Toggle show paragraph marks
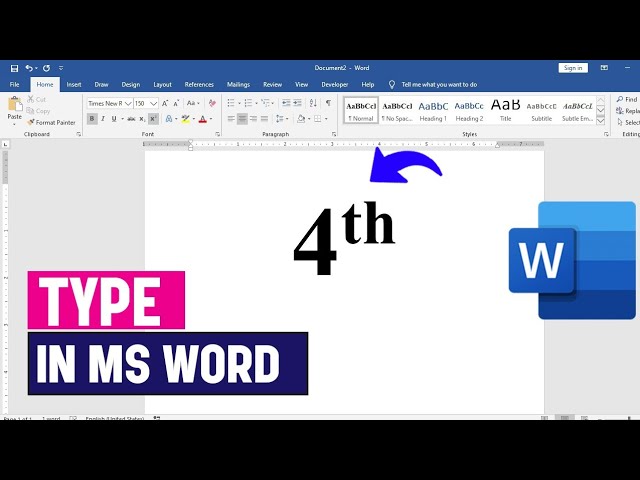This screenshot has height=480, width=640. pyautogui.click(x=328, y=103)
